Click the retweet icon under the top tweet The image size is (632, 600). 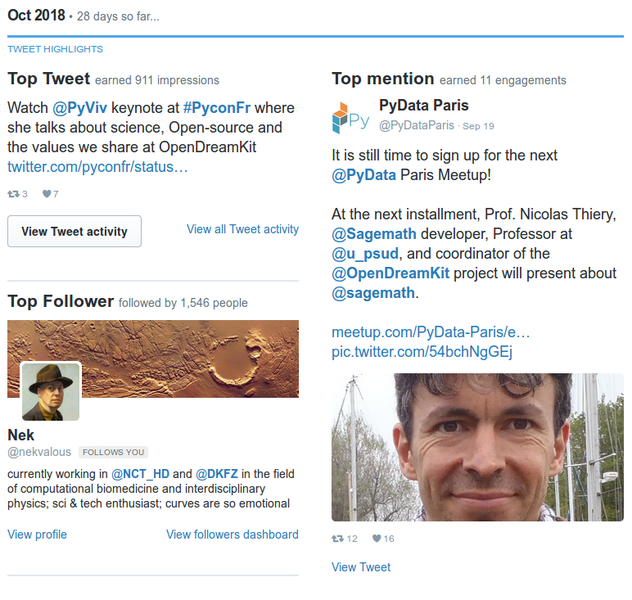click(13, 194)
